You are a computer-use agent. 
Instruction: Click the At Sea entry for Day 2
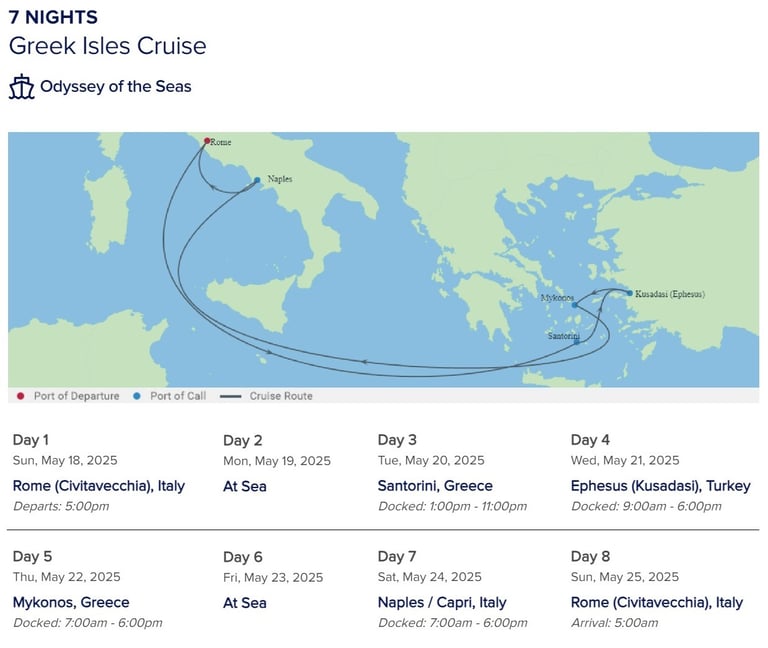[x=244, y=486]
